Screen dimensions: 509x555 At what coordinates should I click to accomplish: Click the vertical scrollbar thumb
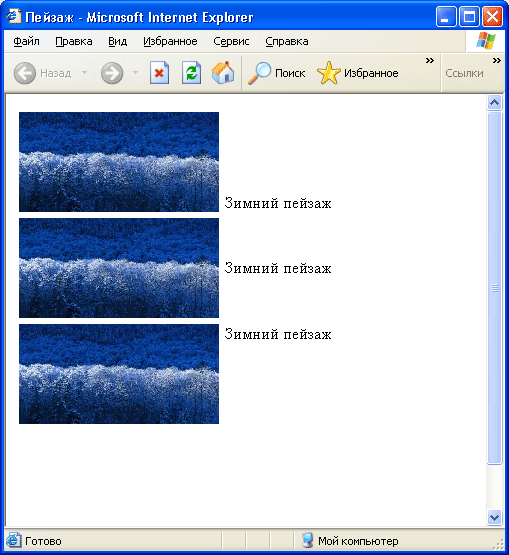coord(494,288)
